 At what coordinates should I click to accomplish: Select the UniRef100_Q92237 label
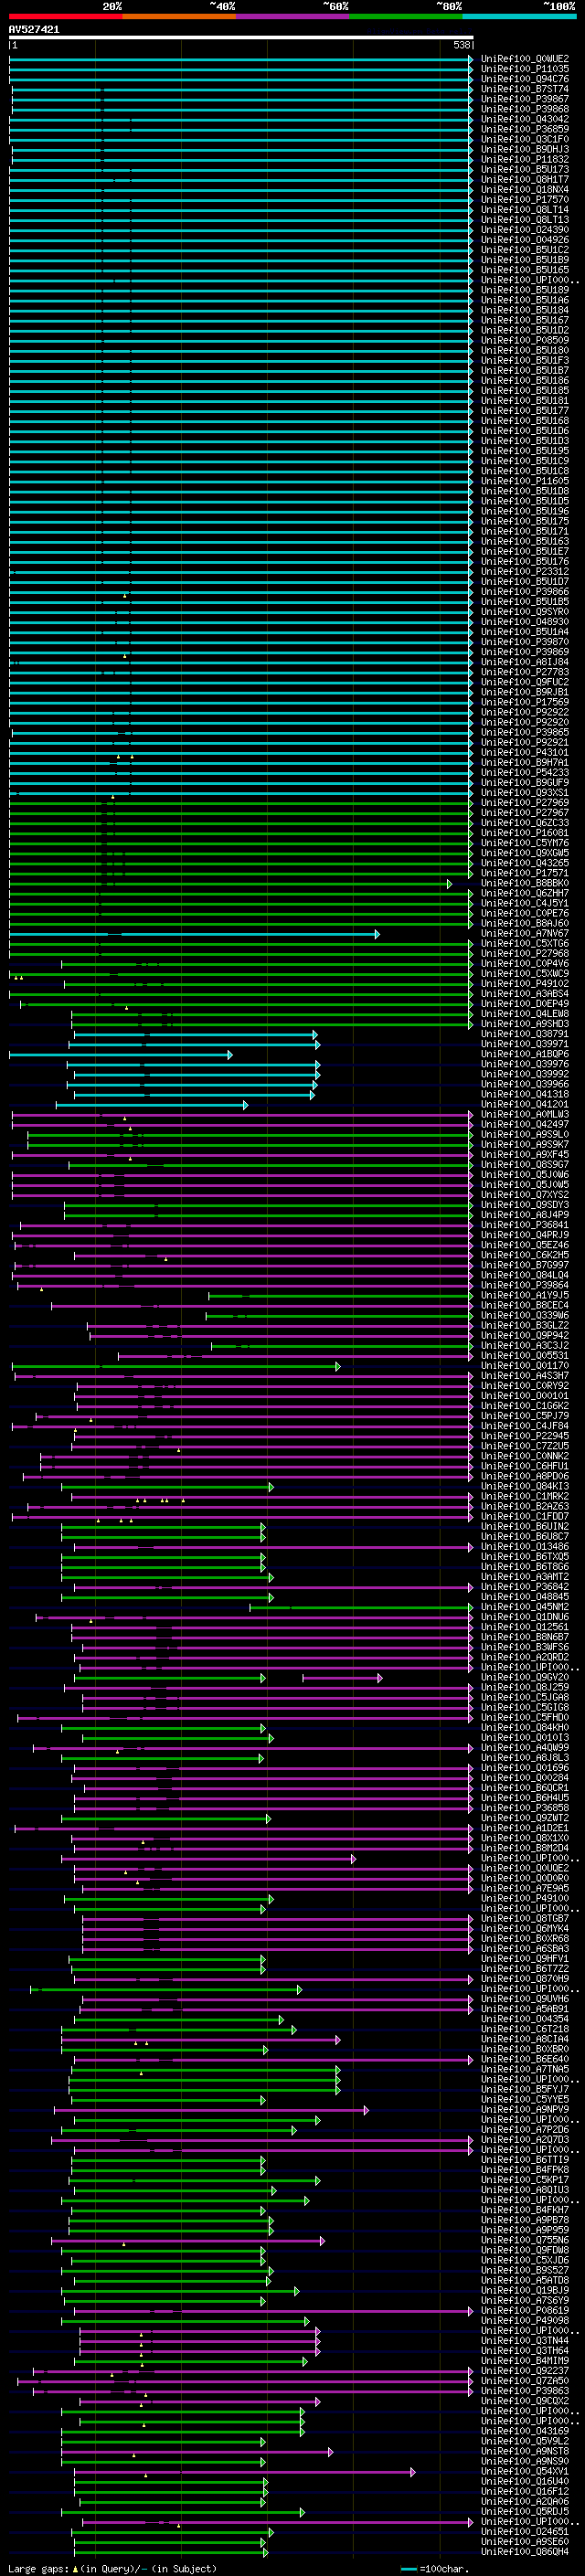pyautogui.click(x=525, y=2370)
